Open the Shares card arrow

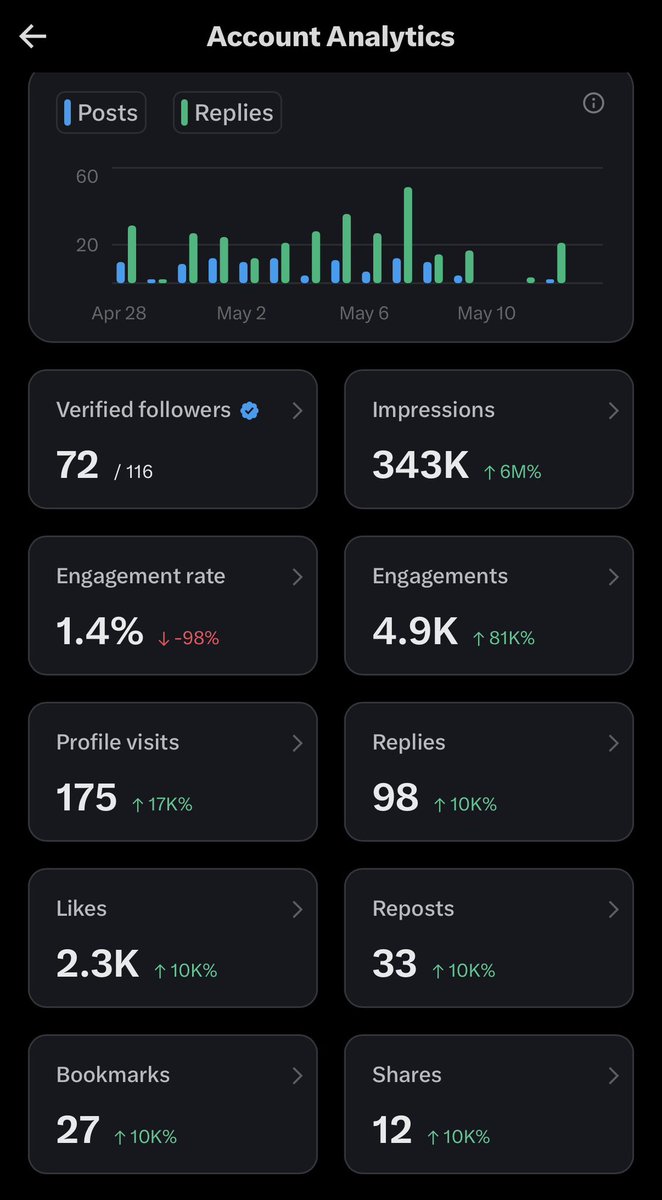pos(613,1075)
